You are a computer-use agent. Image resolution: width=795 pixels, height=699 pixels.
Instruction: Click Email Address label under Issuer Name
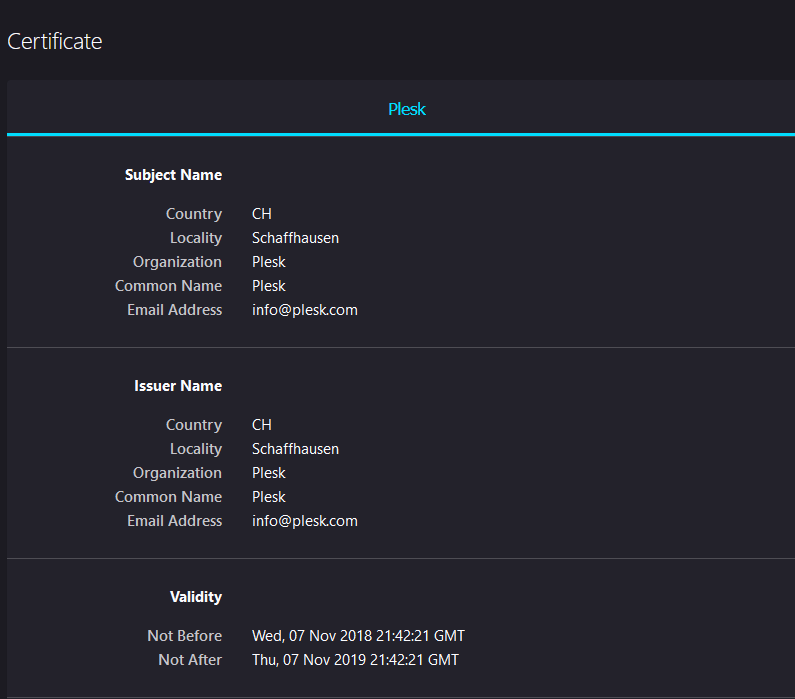coord(175,521)
